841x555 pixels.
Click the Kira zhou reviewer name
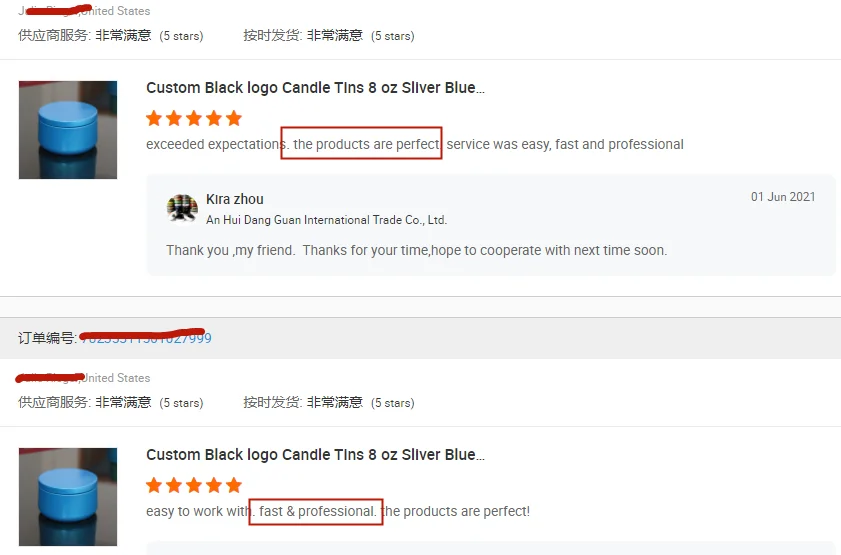point(235,199)
